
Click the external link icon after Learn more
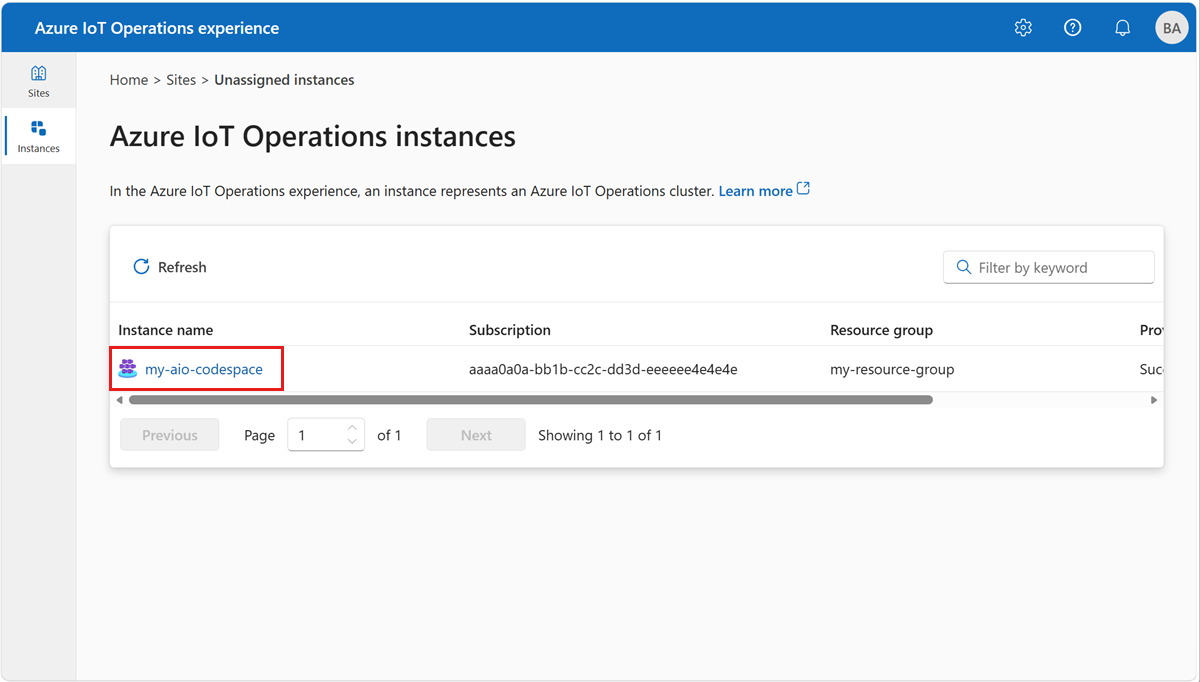coord(803,189)
